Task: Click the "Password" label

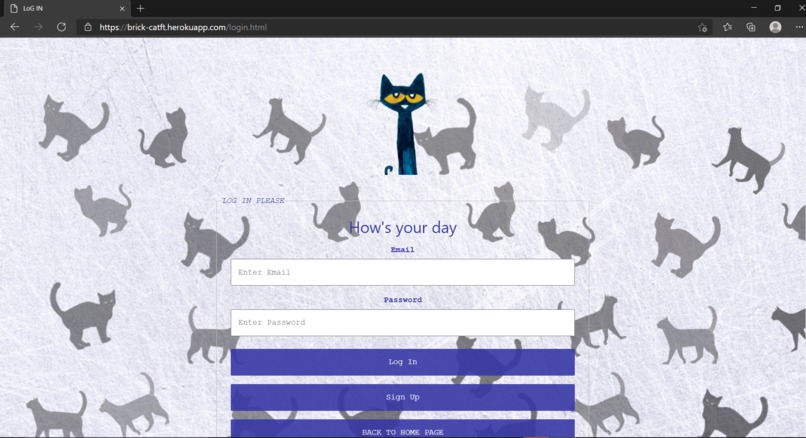Action: [402, 300]
